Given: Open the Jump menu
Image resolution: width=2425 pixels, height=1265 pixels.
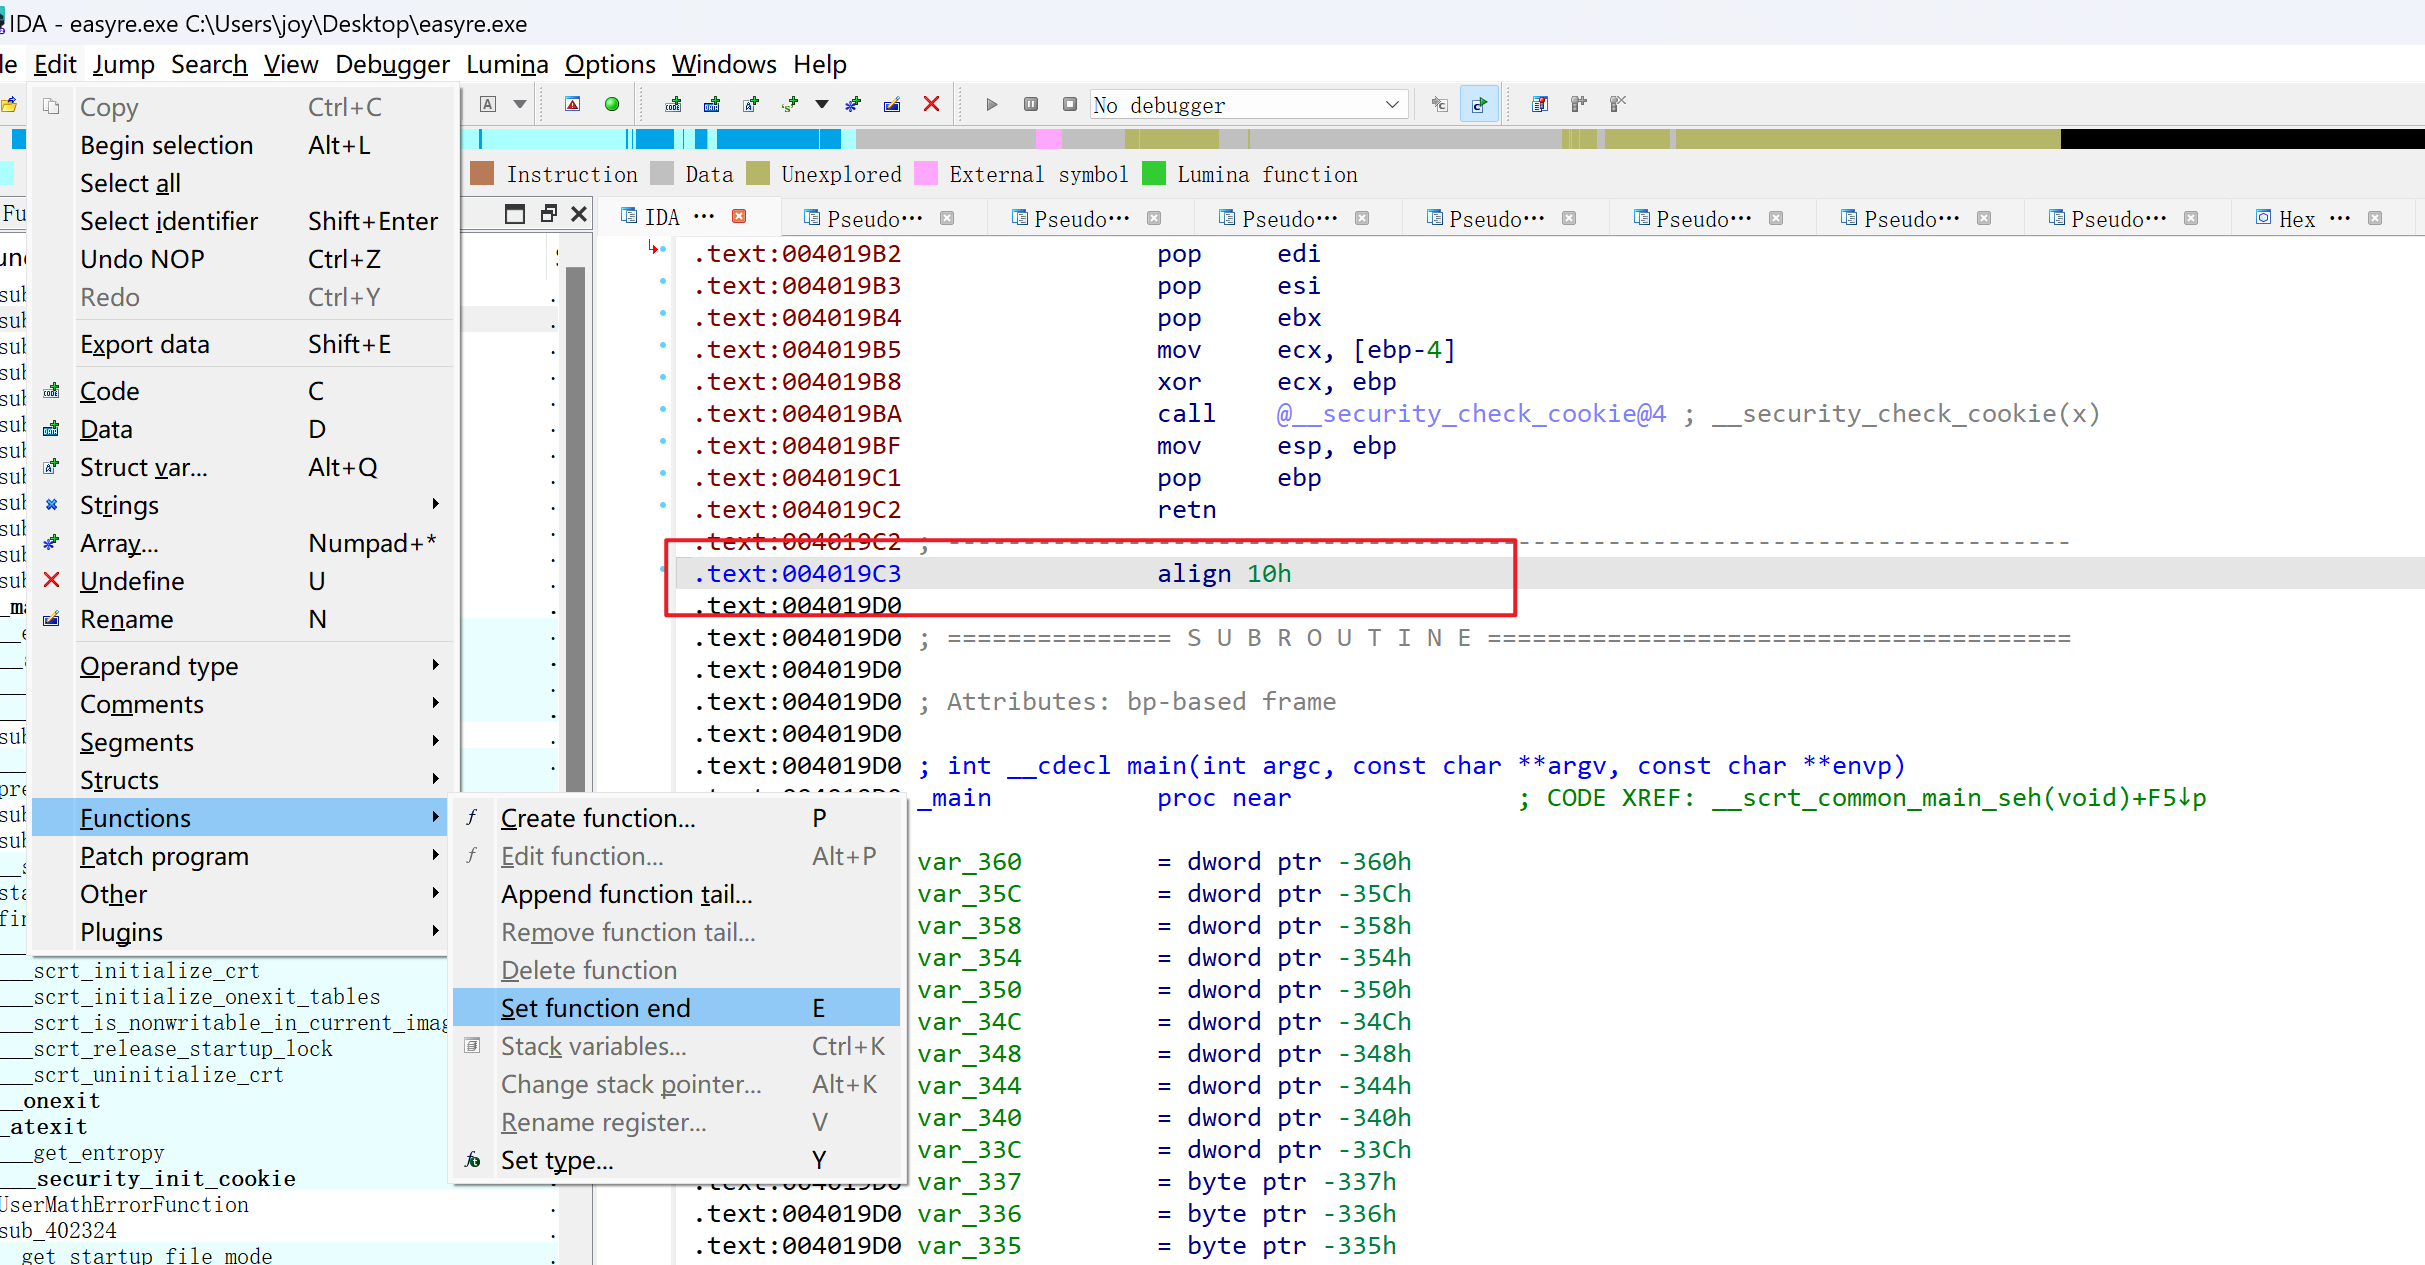Looking at the screenshot, I should (123, 64).
